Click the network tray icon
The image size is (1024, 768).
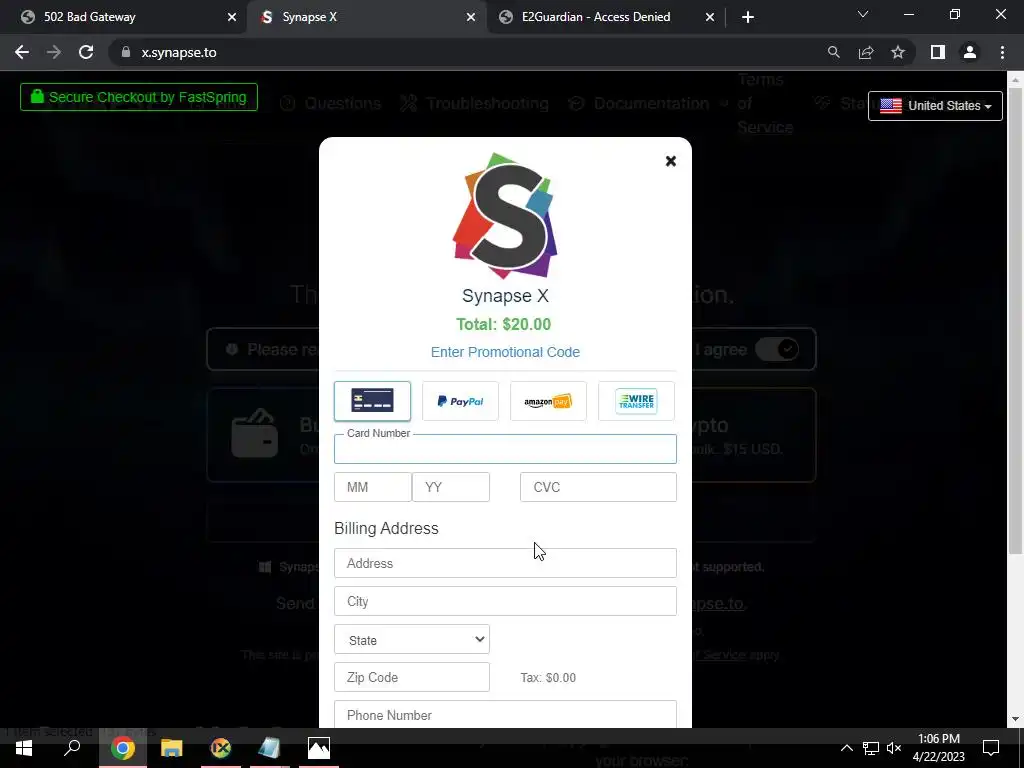coord(871,748)
